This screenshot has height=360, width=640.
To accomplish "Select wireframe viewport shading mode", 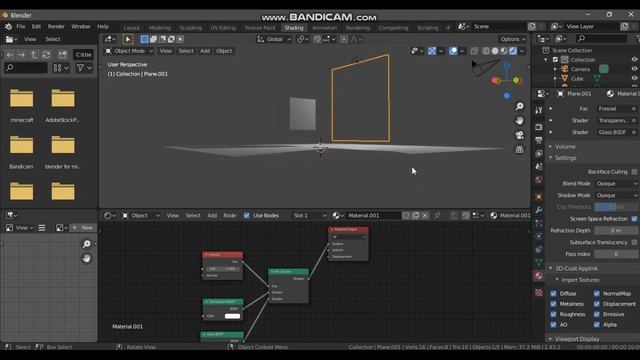I will point(486,51).
